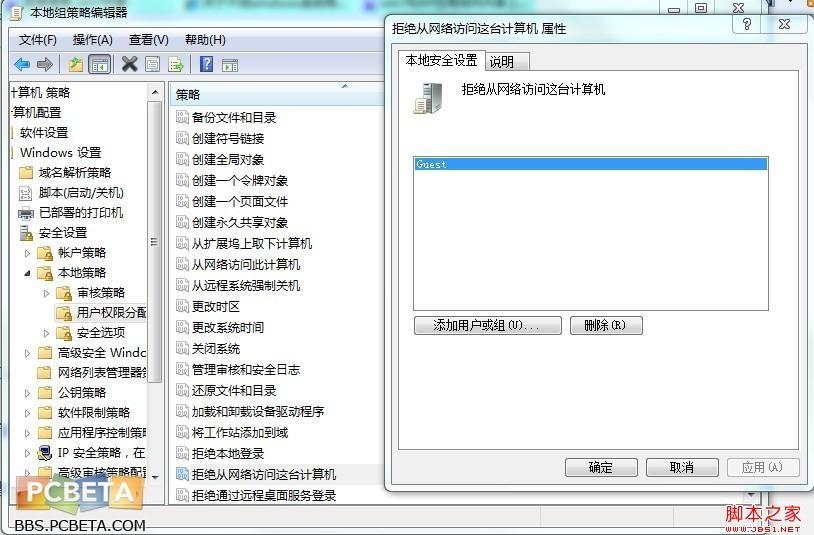This screenshot has height=535, width=814.
Task: Click the Export list toolbar icon
Action: [176, 65]
